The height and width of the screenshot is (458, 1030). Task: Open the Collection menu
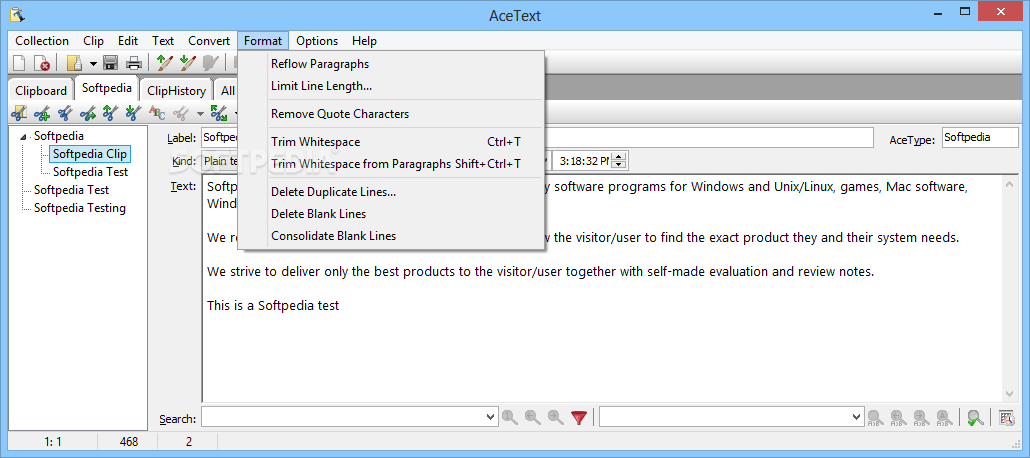click(42, 41)
